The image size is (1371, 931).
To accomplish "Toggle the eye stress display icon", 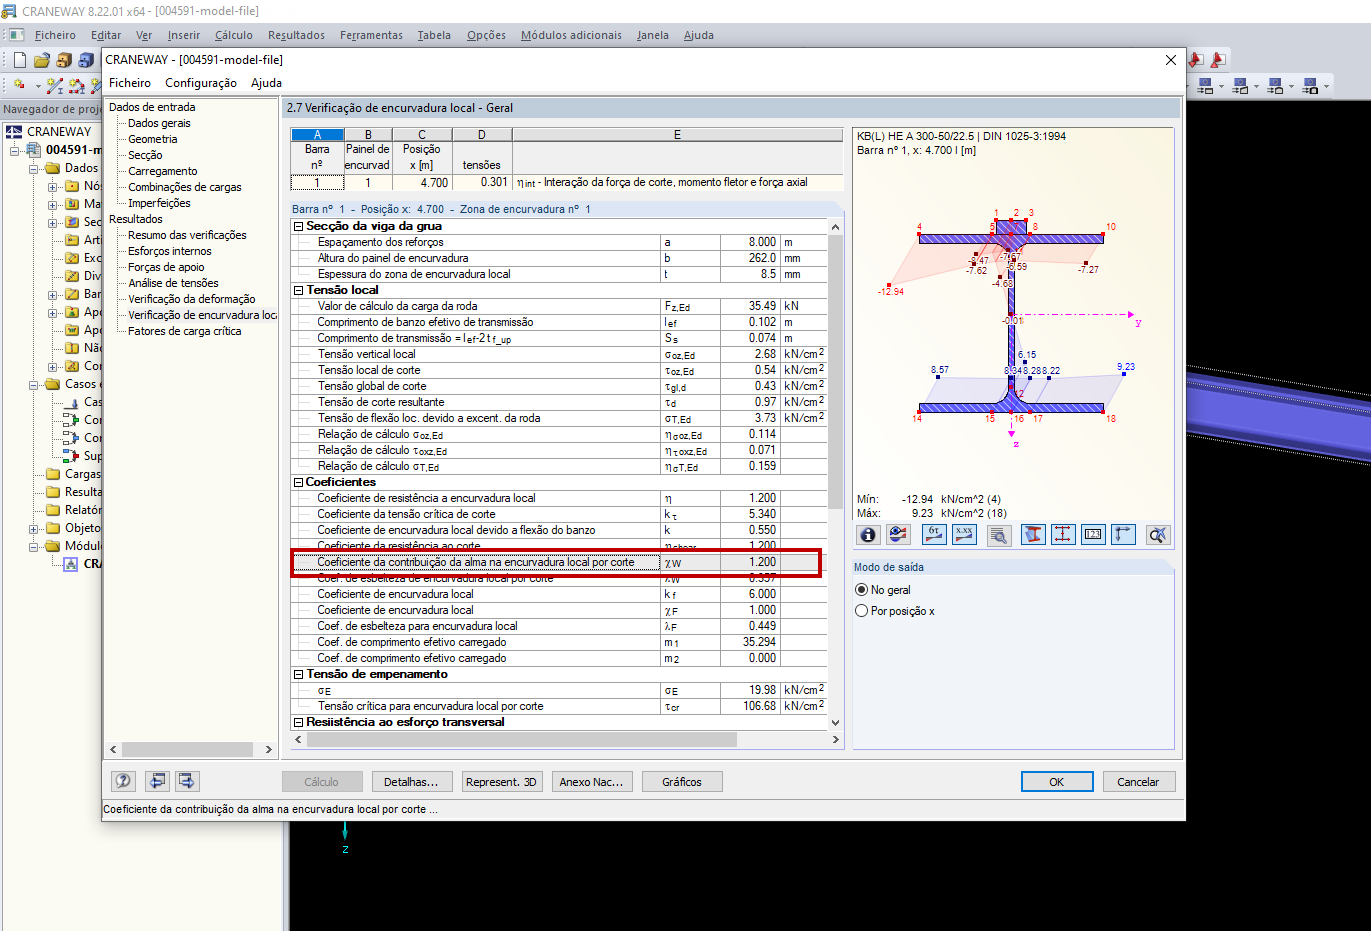I will coord(898,535).
